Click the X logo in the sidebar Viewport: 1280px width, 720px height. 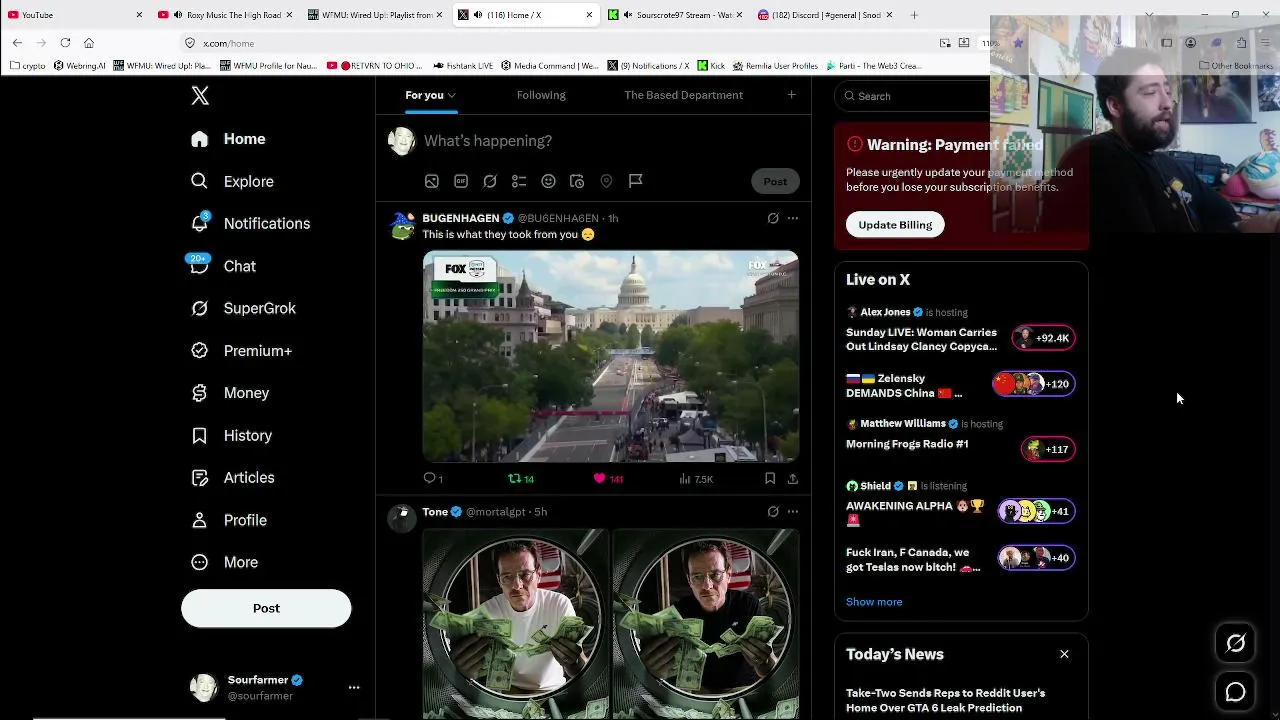[x=200, y=96]
